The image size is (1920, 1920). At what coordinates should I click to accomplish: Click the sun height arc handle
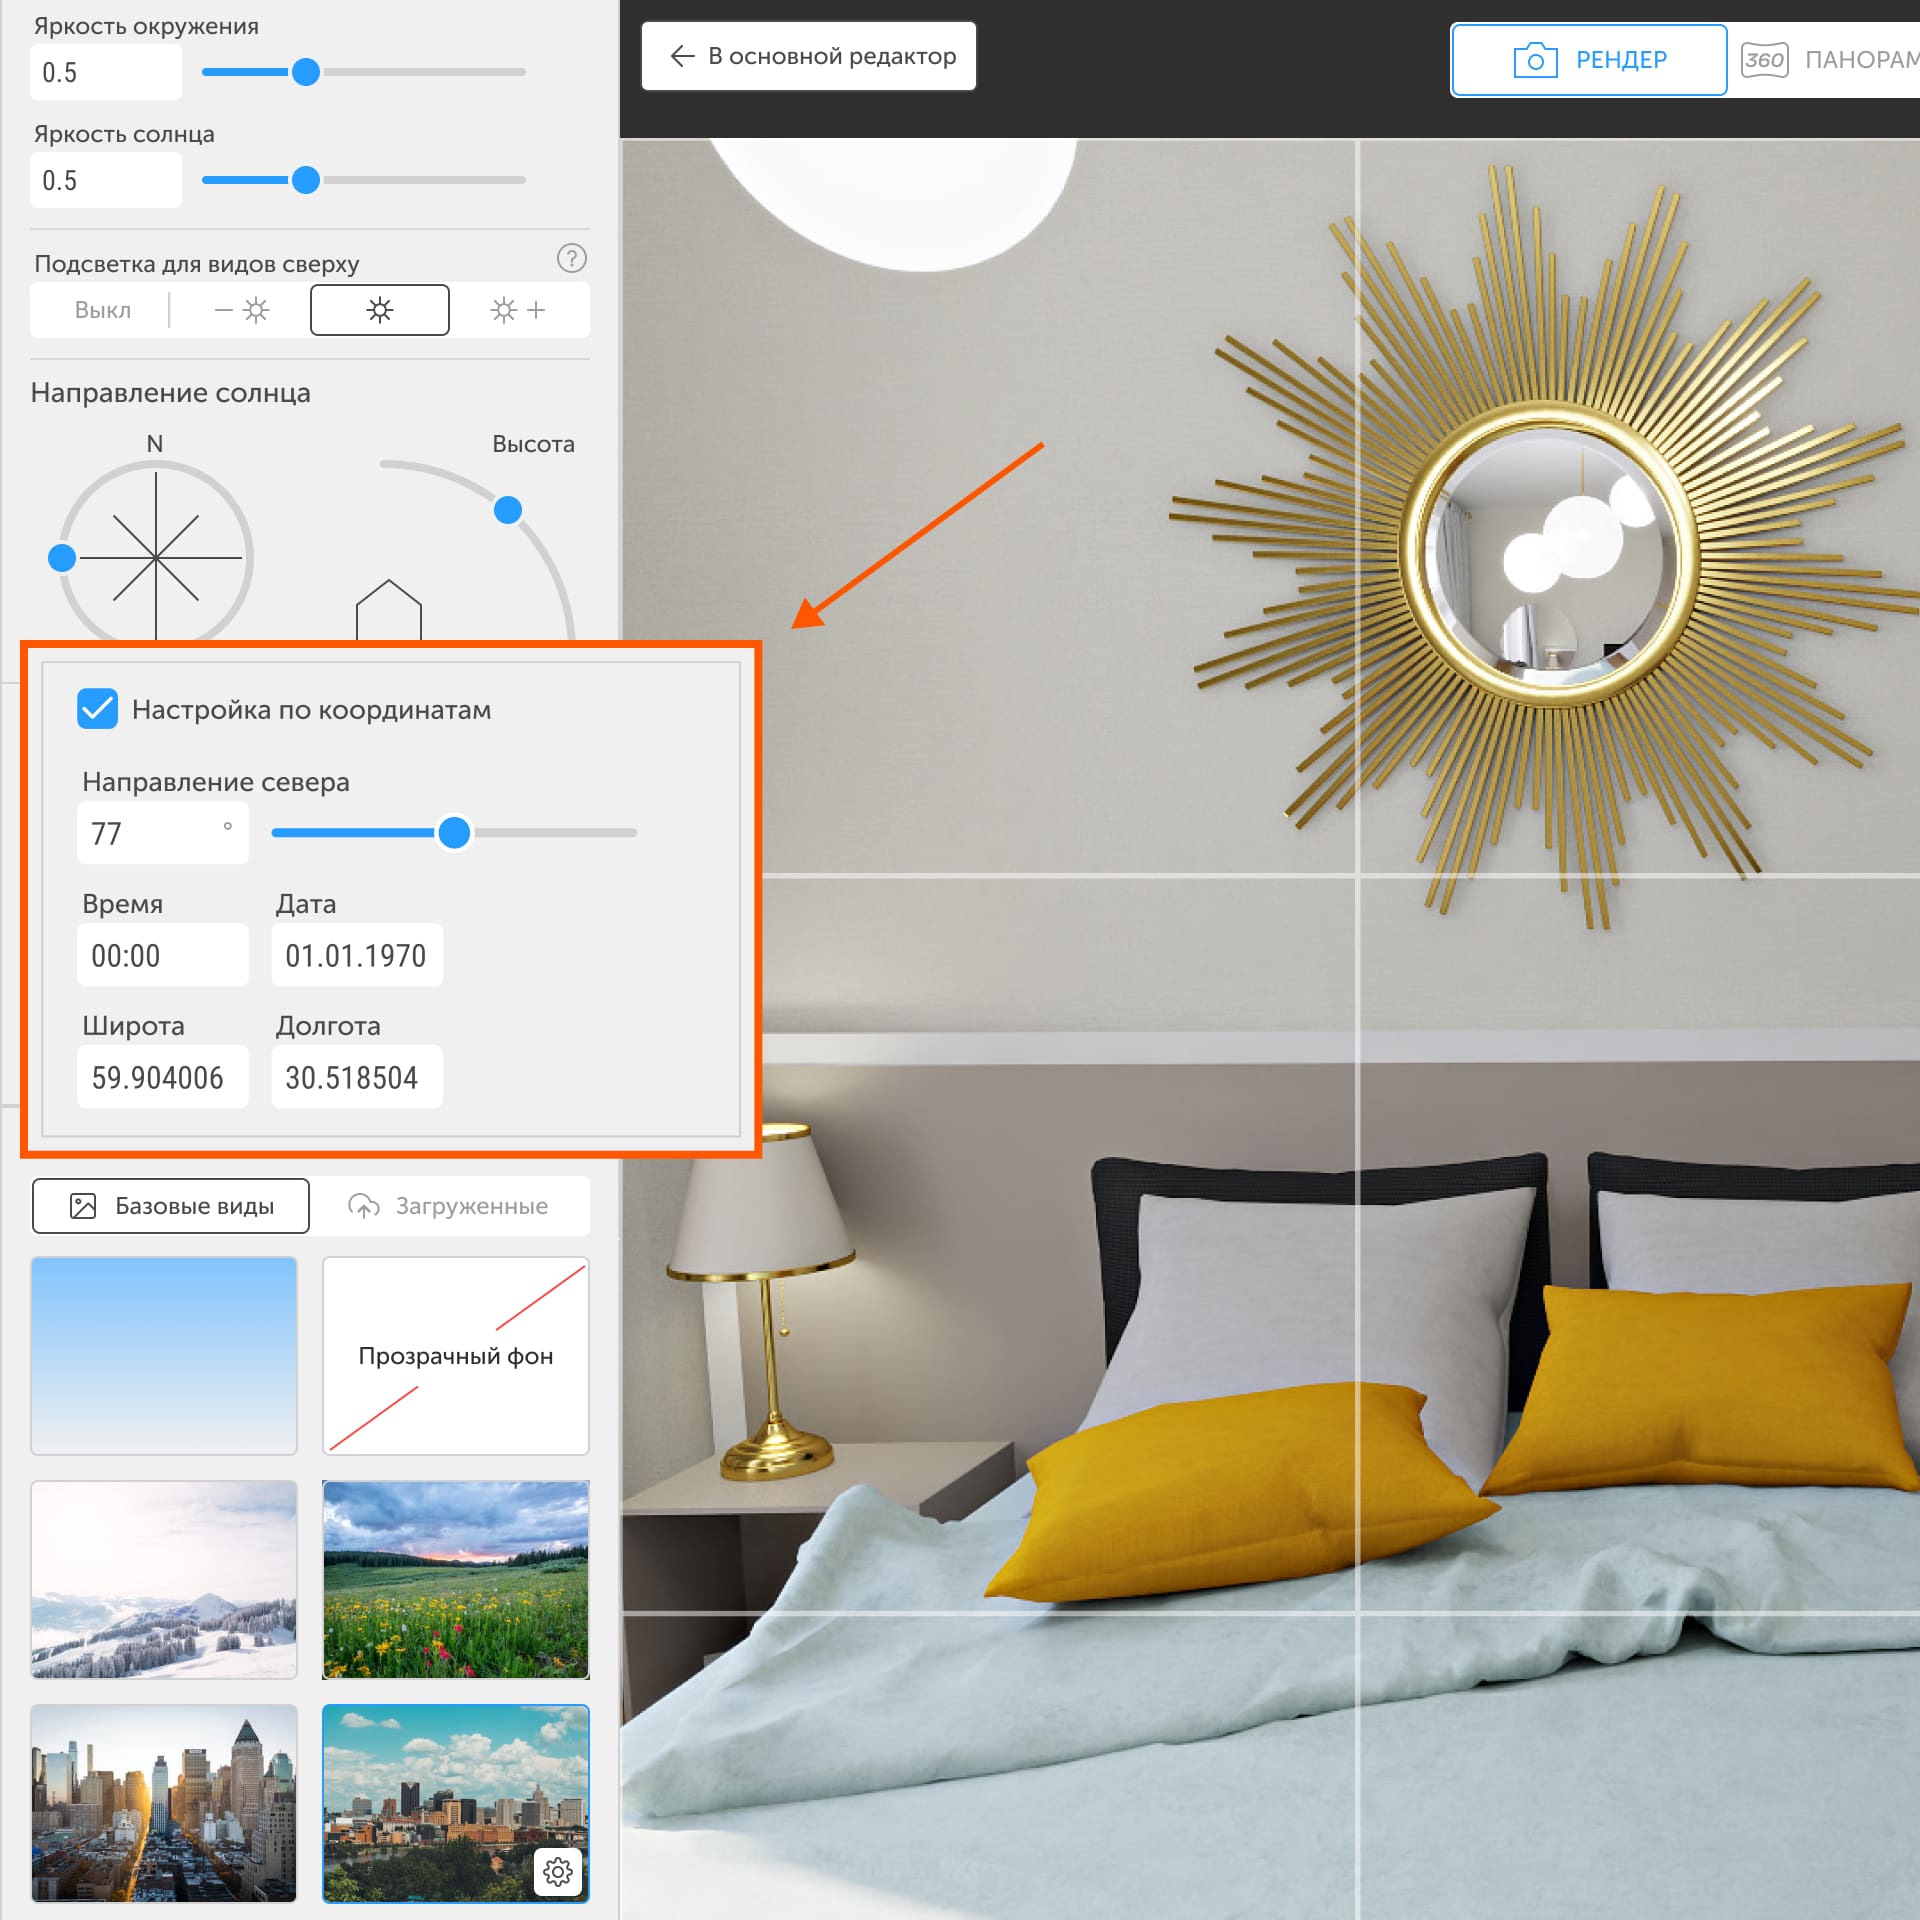point(508,510)
